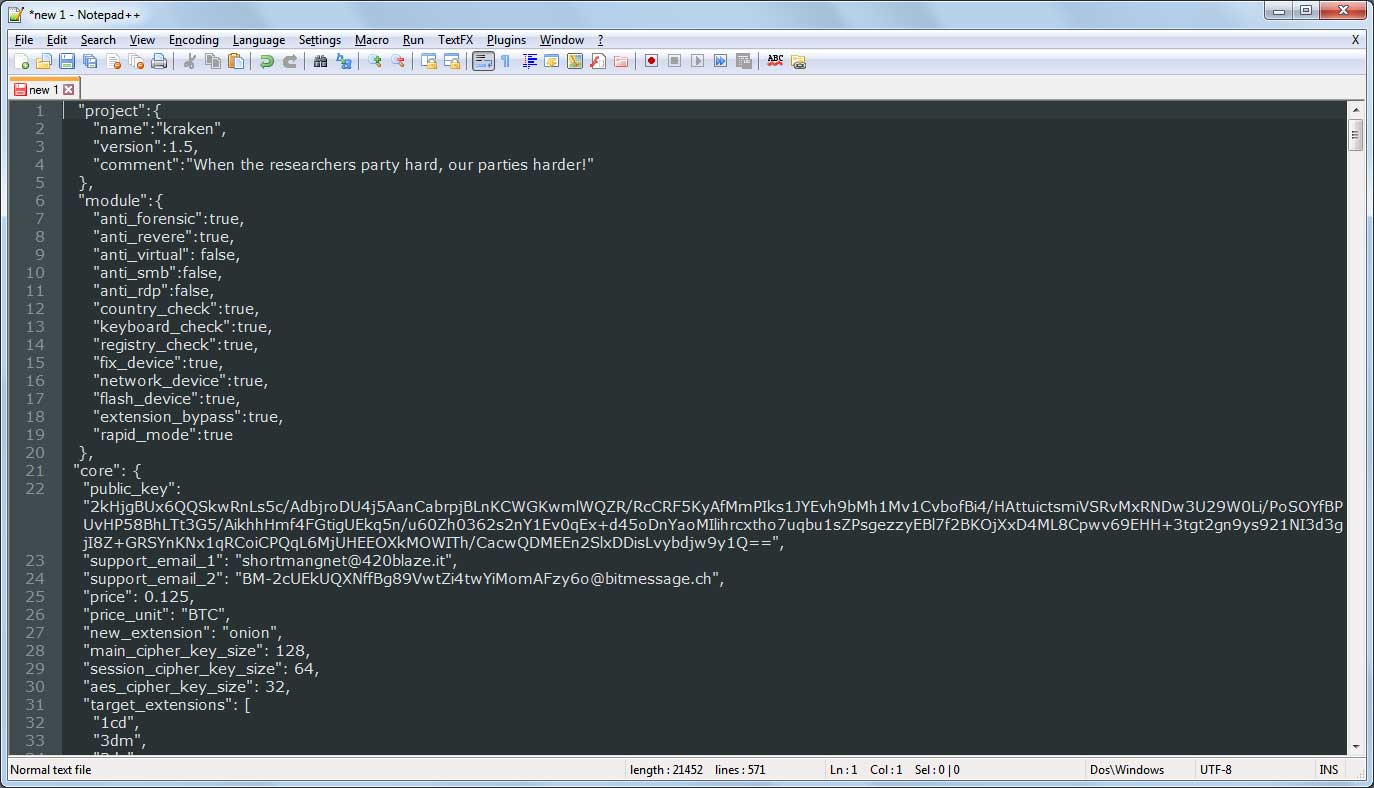
Task: Open the Run menu
Action: click(x=413, y=40)
